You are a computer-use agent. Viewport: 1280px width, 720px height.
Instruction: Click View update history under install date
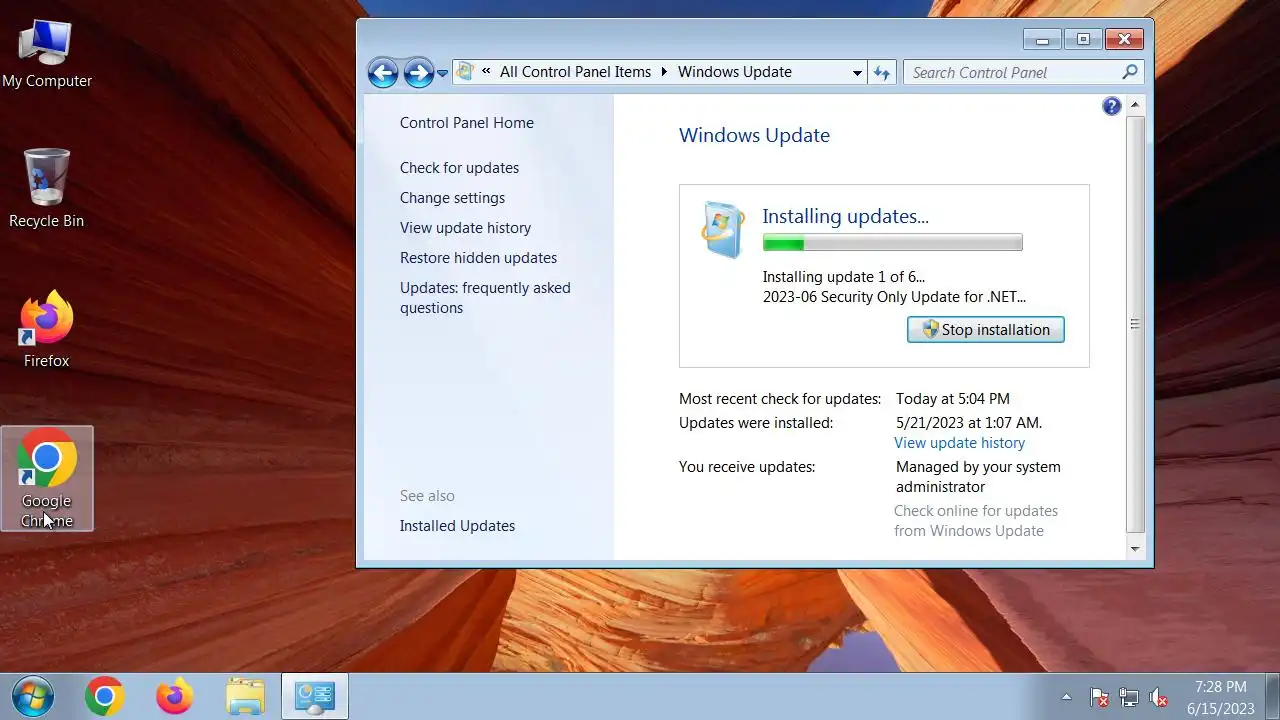pos(959,443)
